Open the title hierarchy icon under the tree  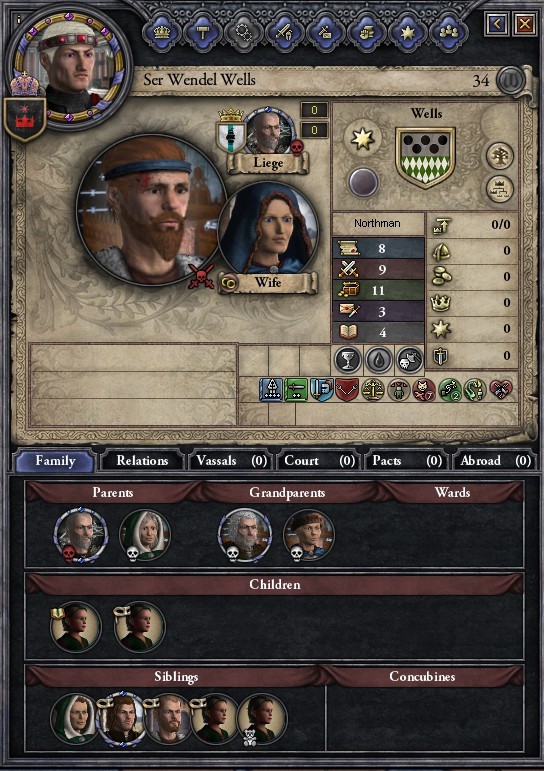[500, 189]
